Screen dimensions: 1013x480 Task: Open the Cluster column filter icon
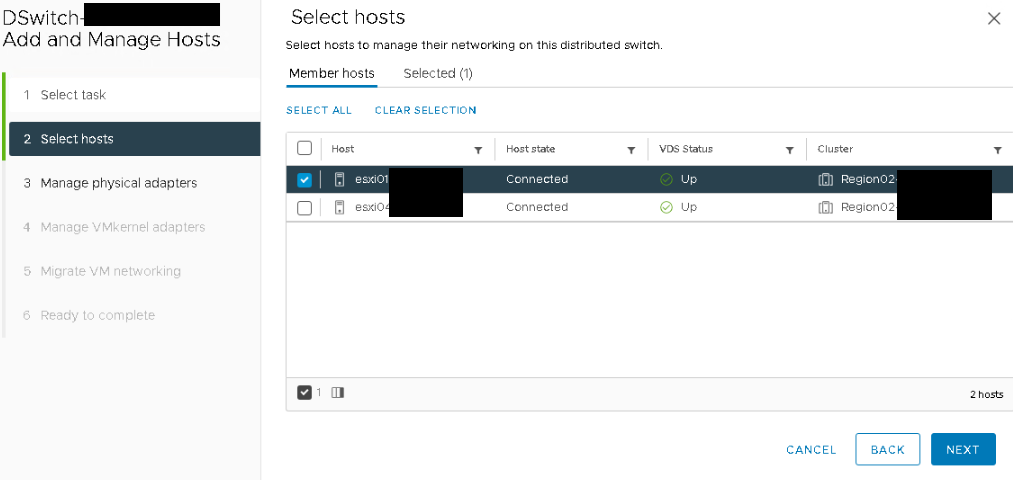(997, 150)
